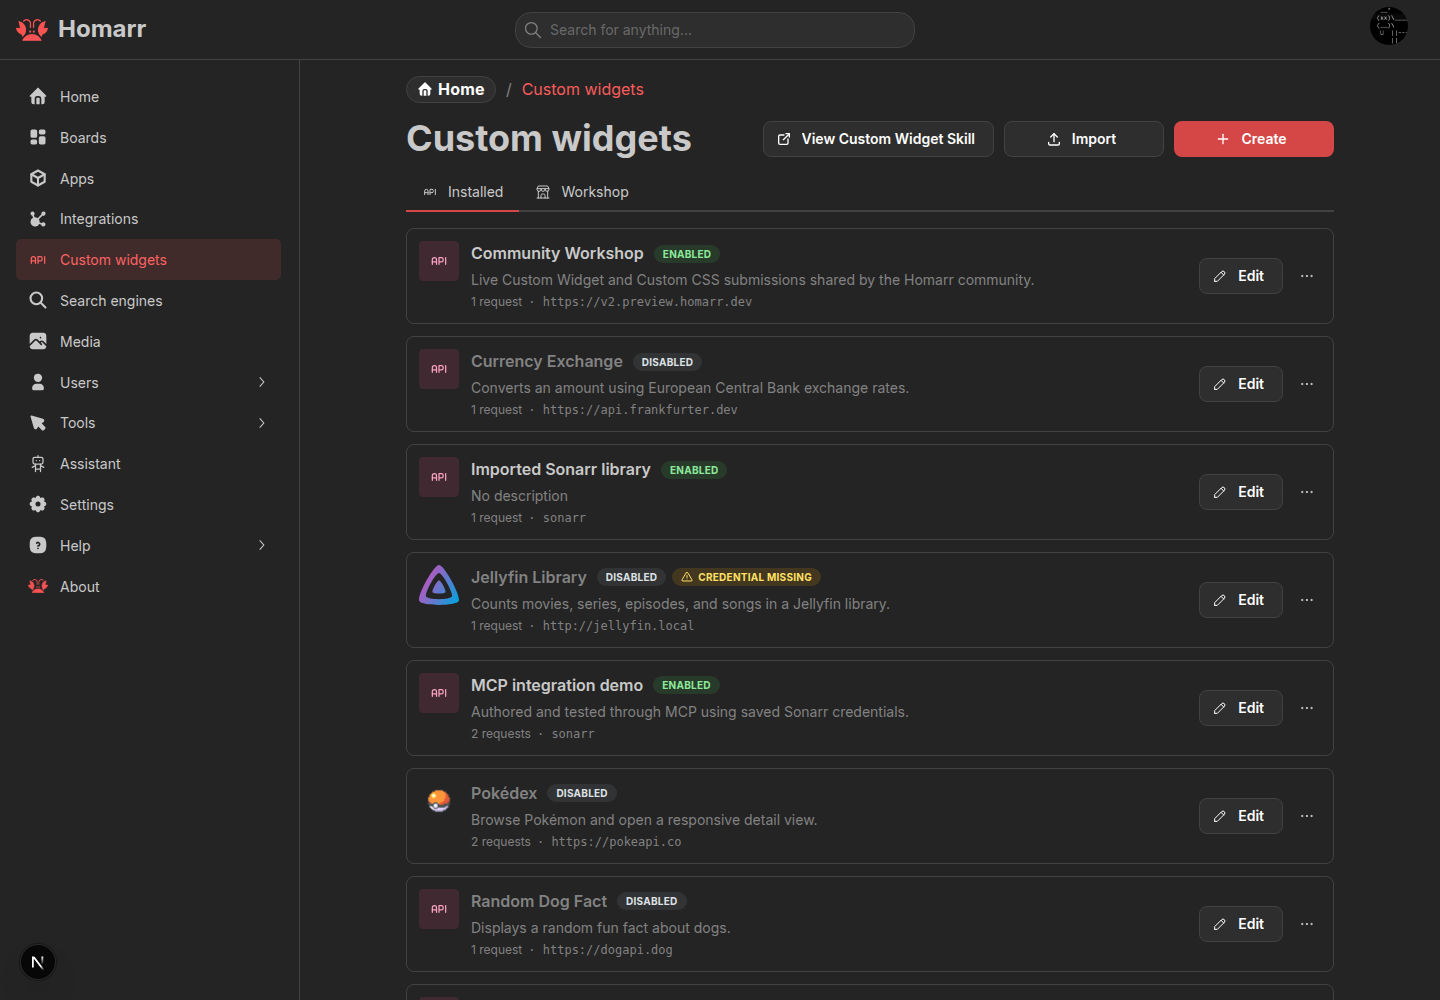This screenshot has width=1440, height=1000.
Task: Open more options for Jellyfin Library
Action: [x=1307, y=600]
